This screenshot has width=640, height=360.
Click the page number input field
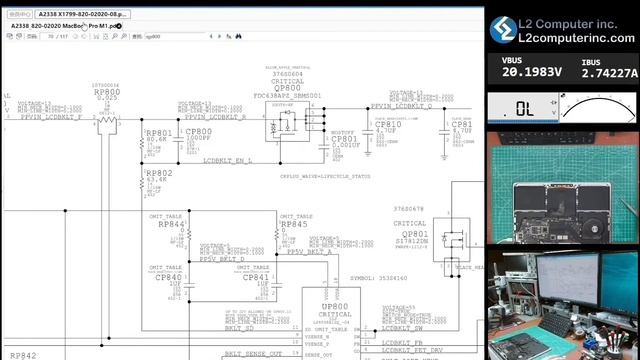[x=56, y=36]
